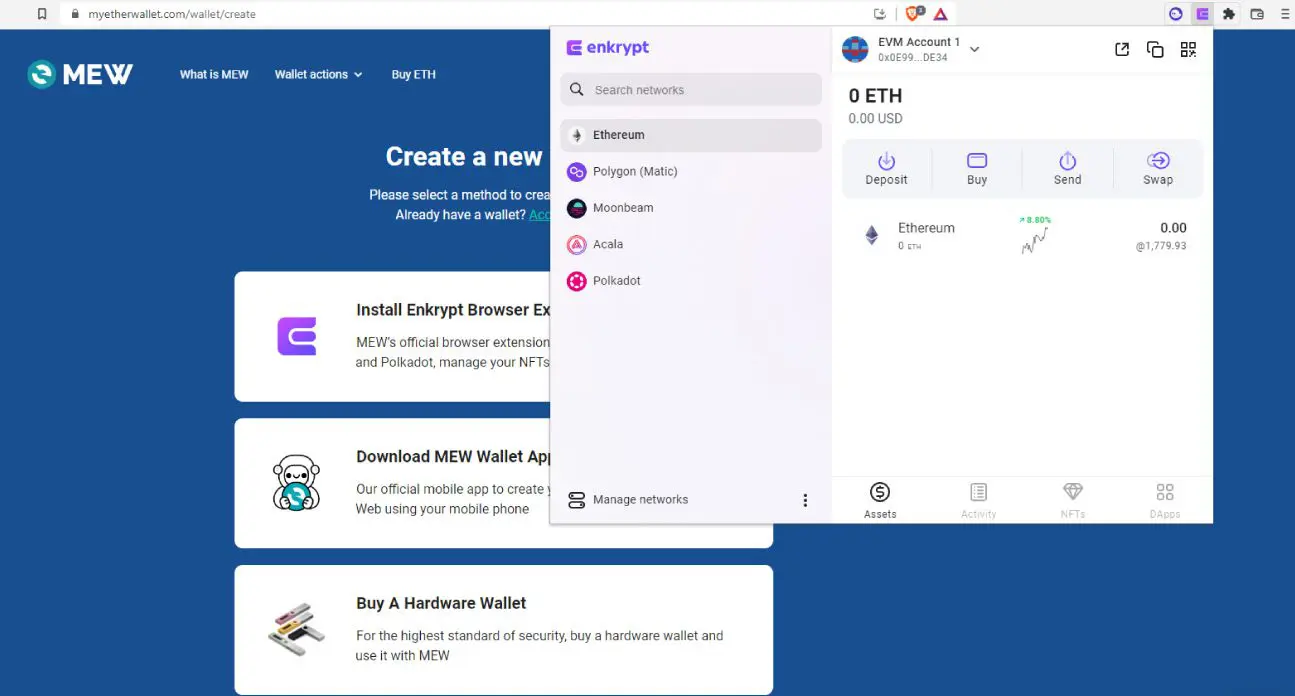Click the site lock icon
The height and width of the screenshot is (696, 1295).
click(74, 14)
